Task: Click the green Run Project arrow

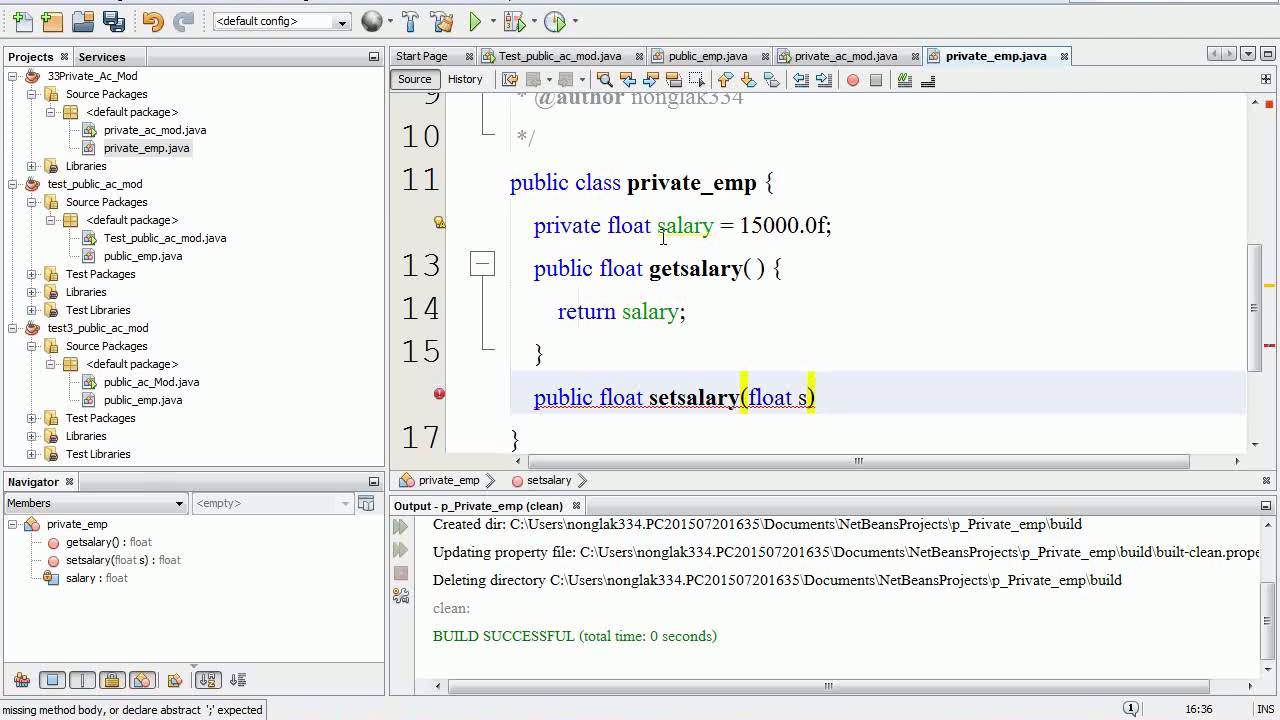Action: click(x=475, y=21)
